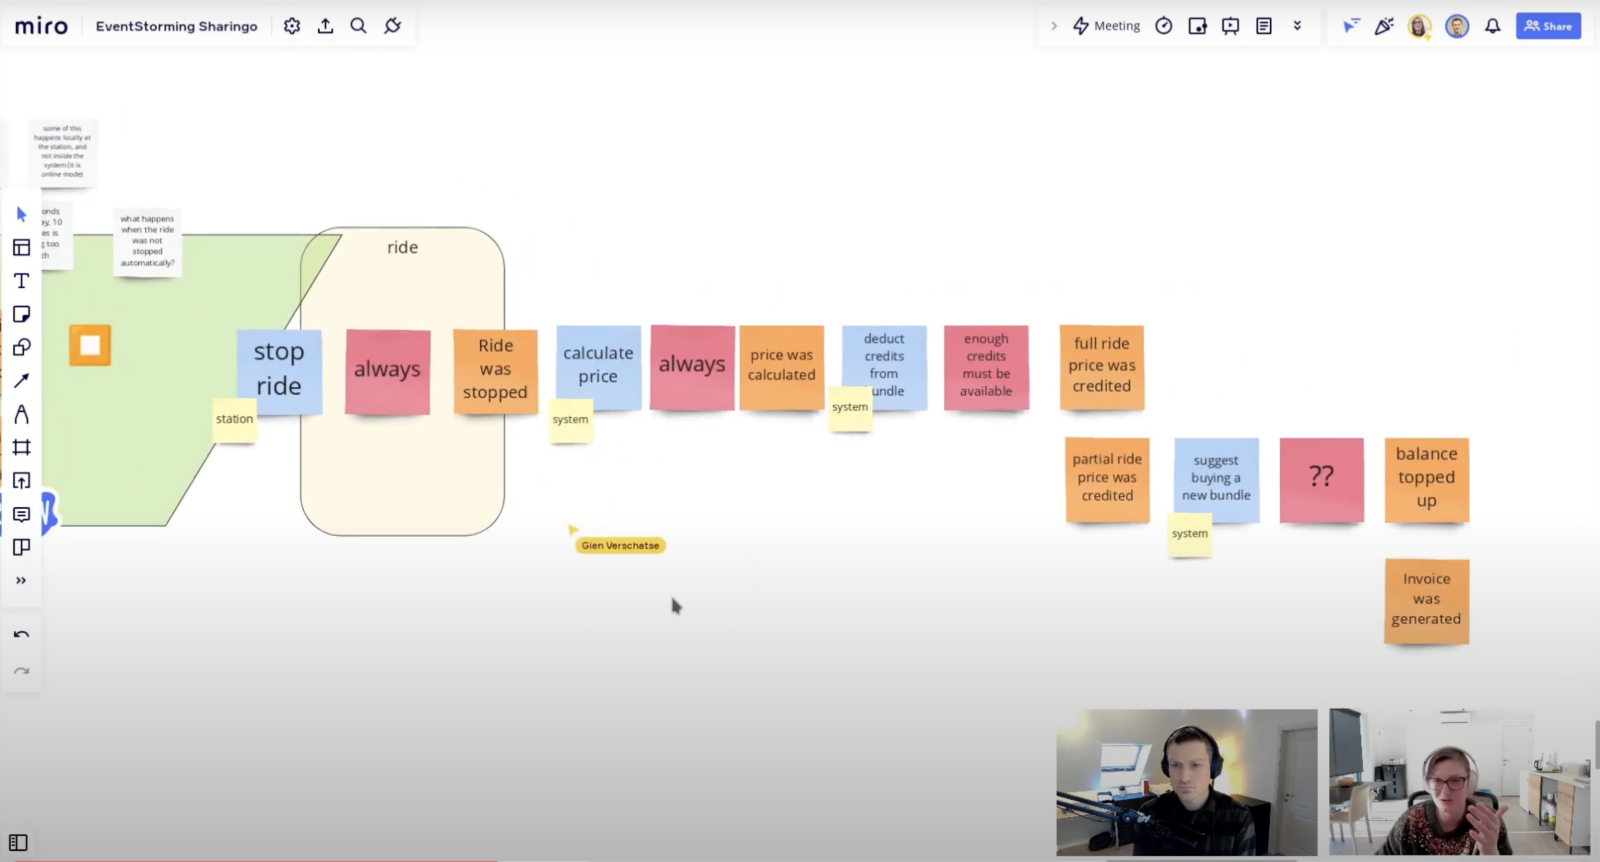Open the Templates tool
This screenshot has width=1600, height=862.
tap(21, 247)
